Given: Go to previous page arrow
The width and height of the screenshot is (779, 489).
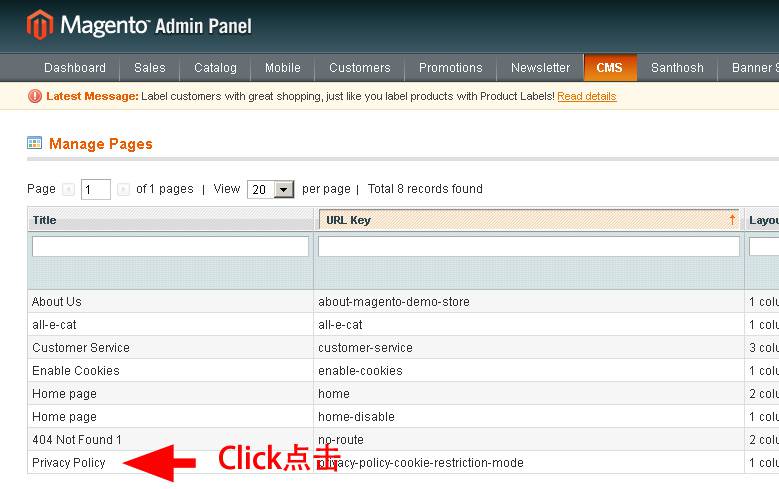Looking at the screenshot, I should pos(68,189).
